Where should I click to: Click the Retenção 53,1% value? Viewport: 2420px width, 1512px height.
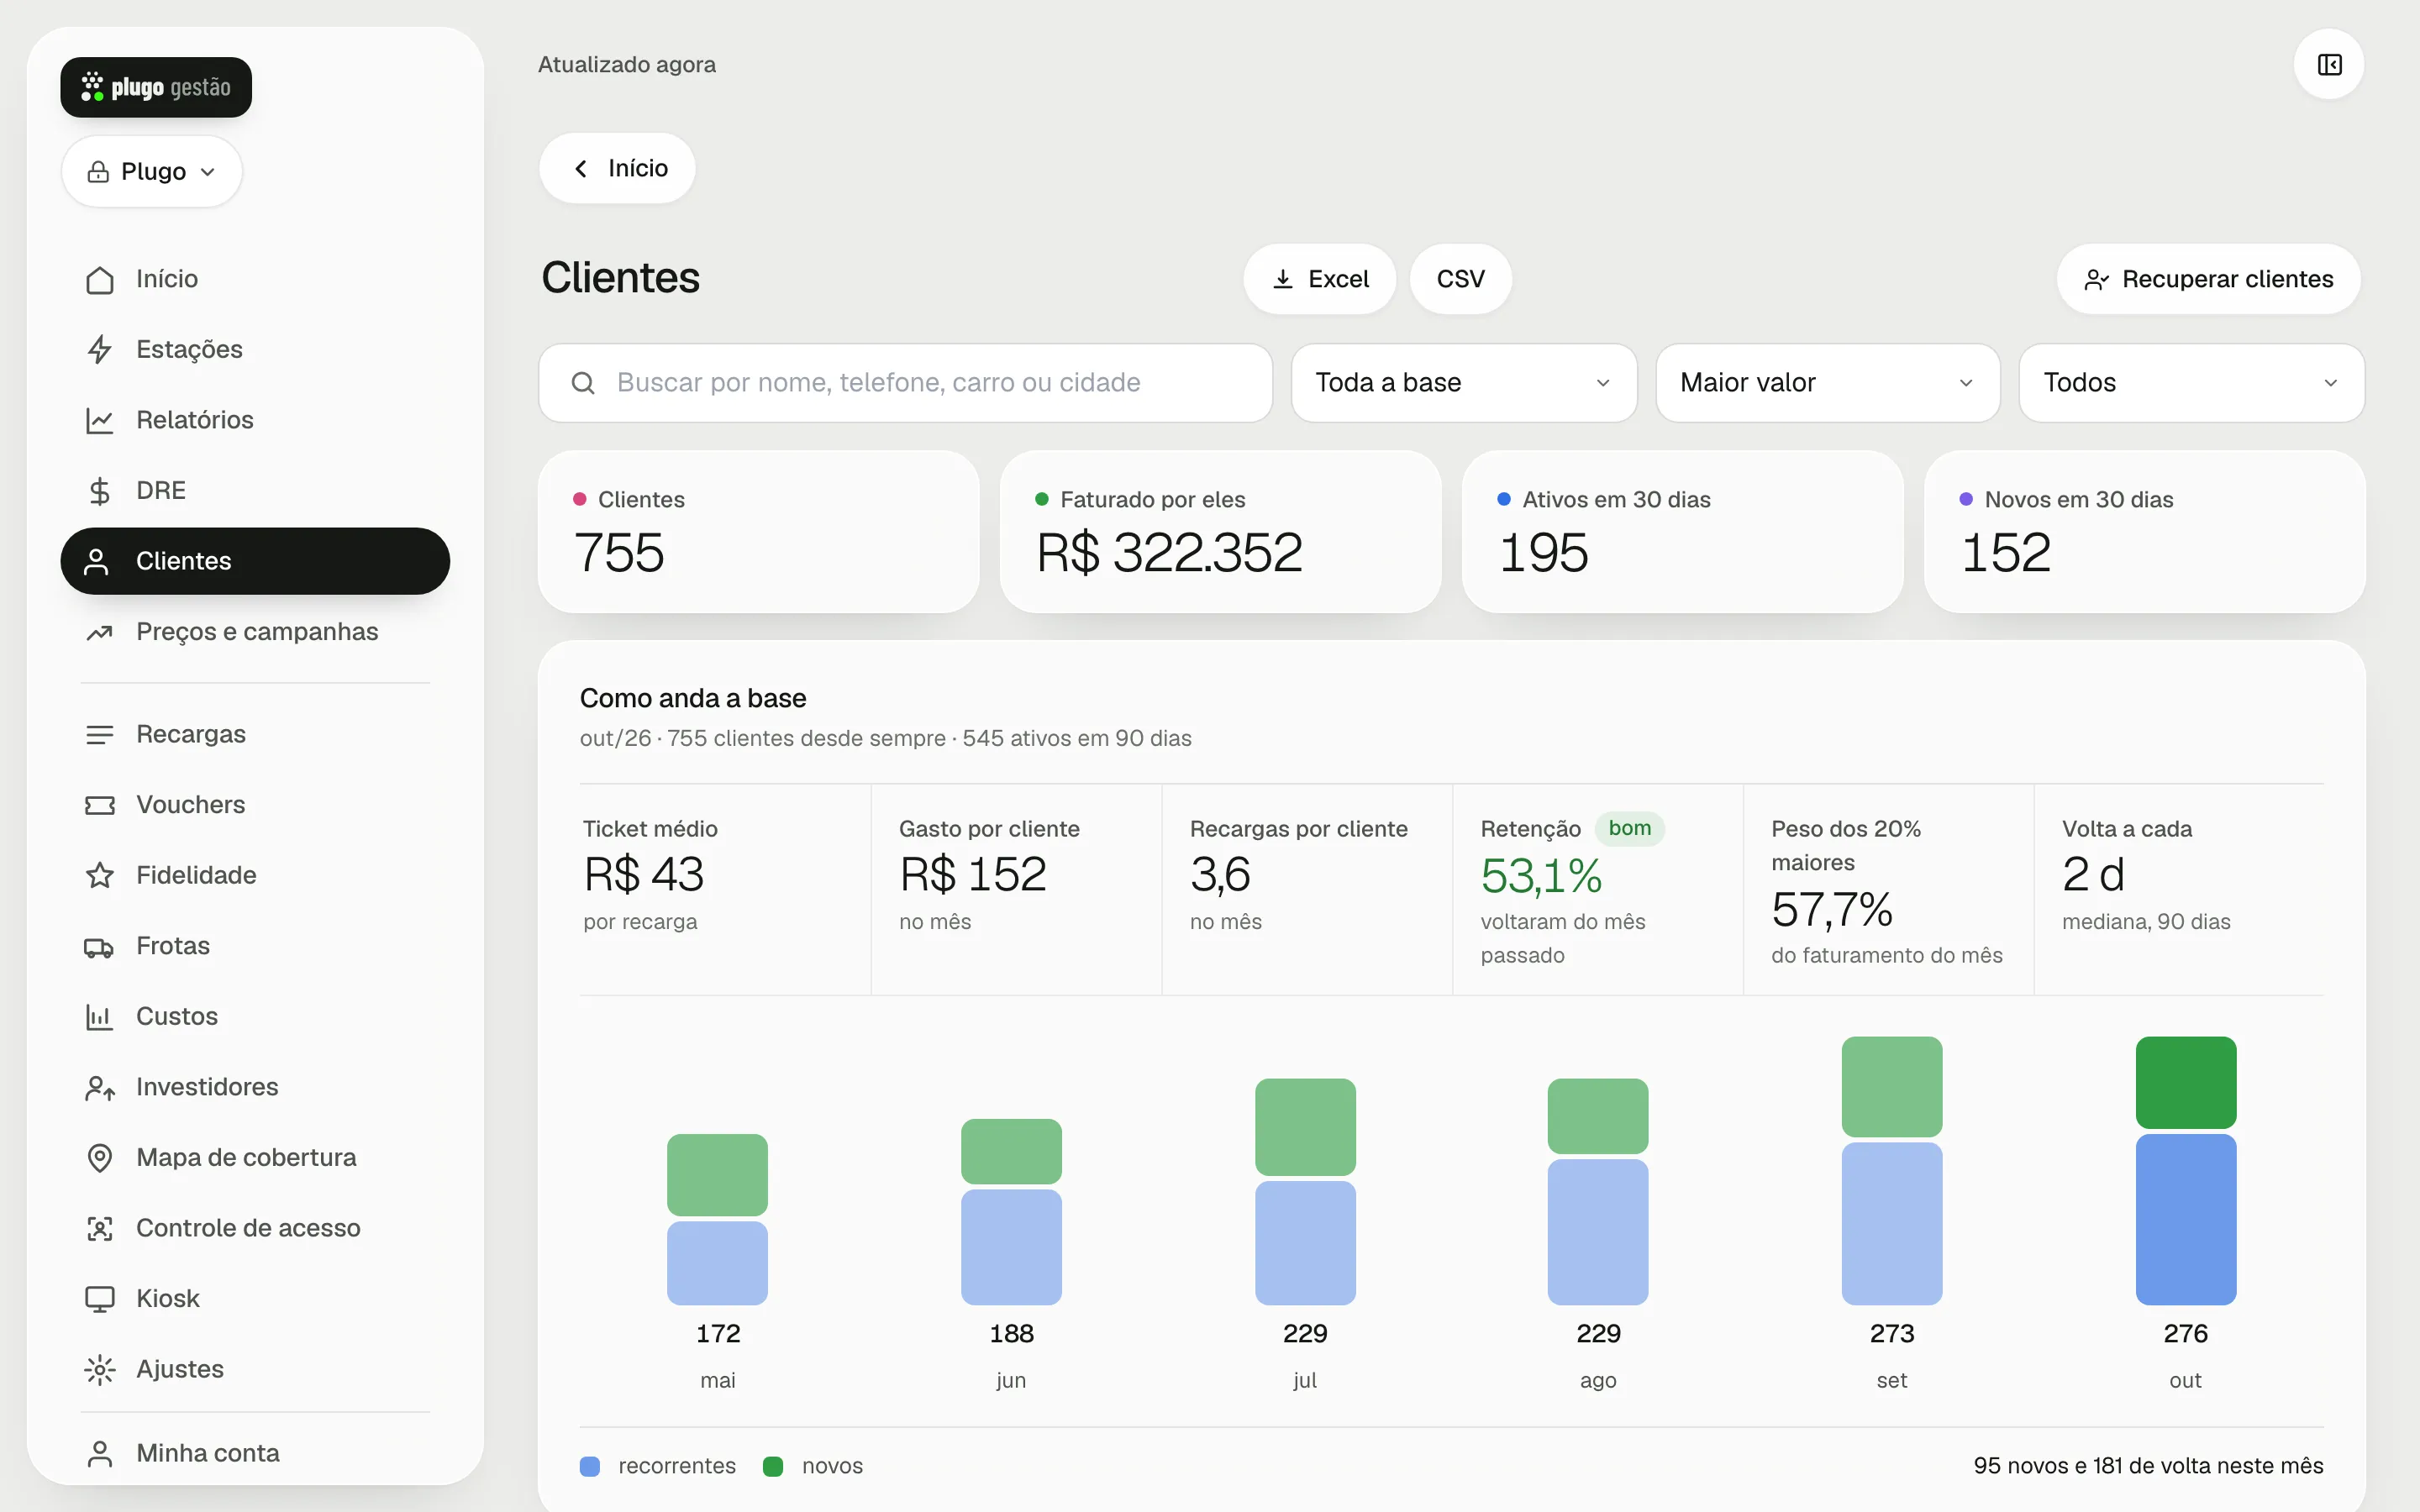[1541, 876]
